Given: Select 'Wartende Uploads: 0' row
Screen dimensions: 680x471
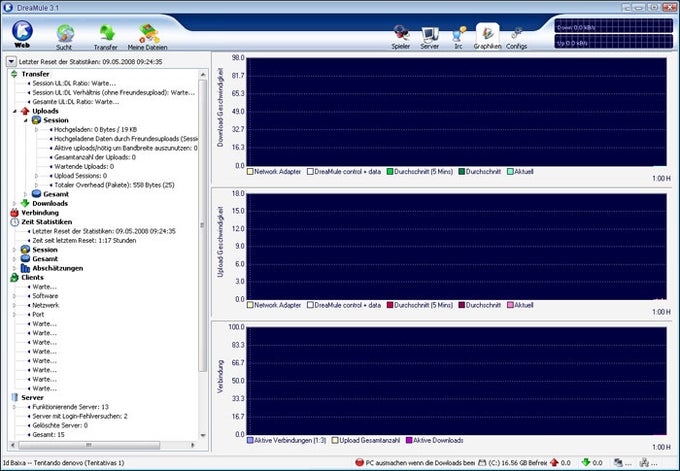Looking at the screenshot, I should pos(84,167).
